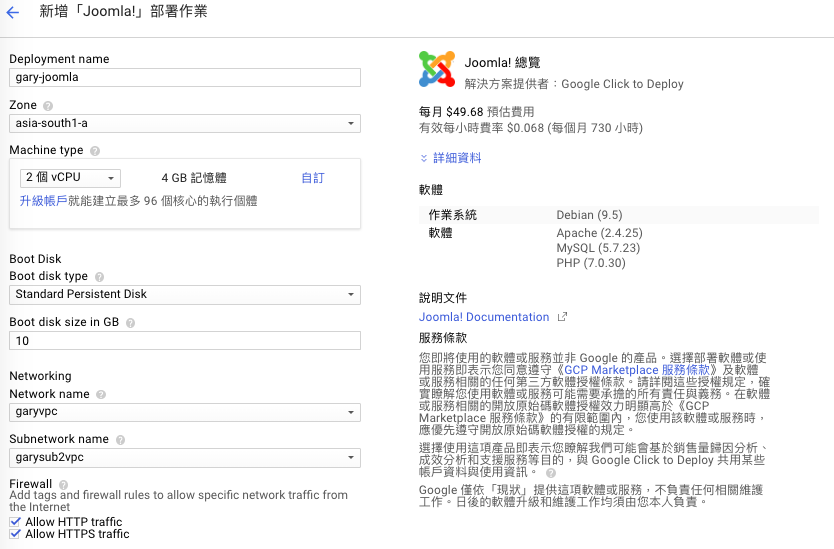Click the Networking section heading
Screen dimensions: 834x549
coord(40,376)
